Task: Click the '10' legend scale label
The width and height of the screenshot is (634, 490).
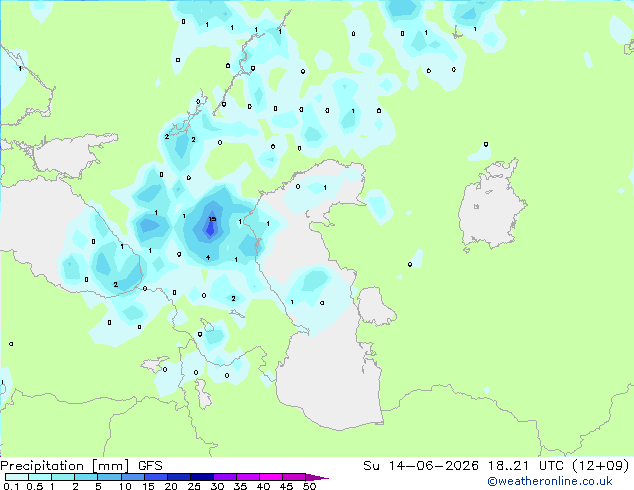Action: tap(125, 486)
